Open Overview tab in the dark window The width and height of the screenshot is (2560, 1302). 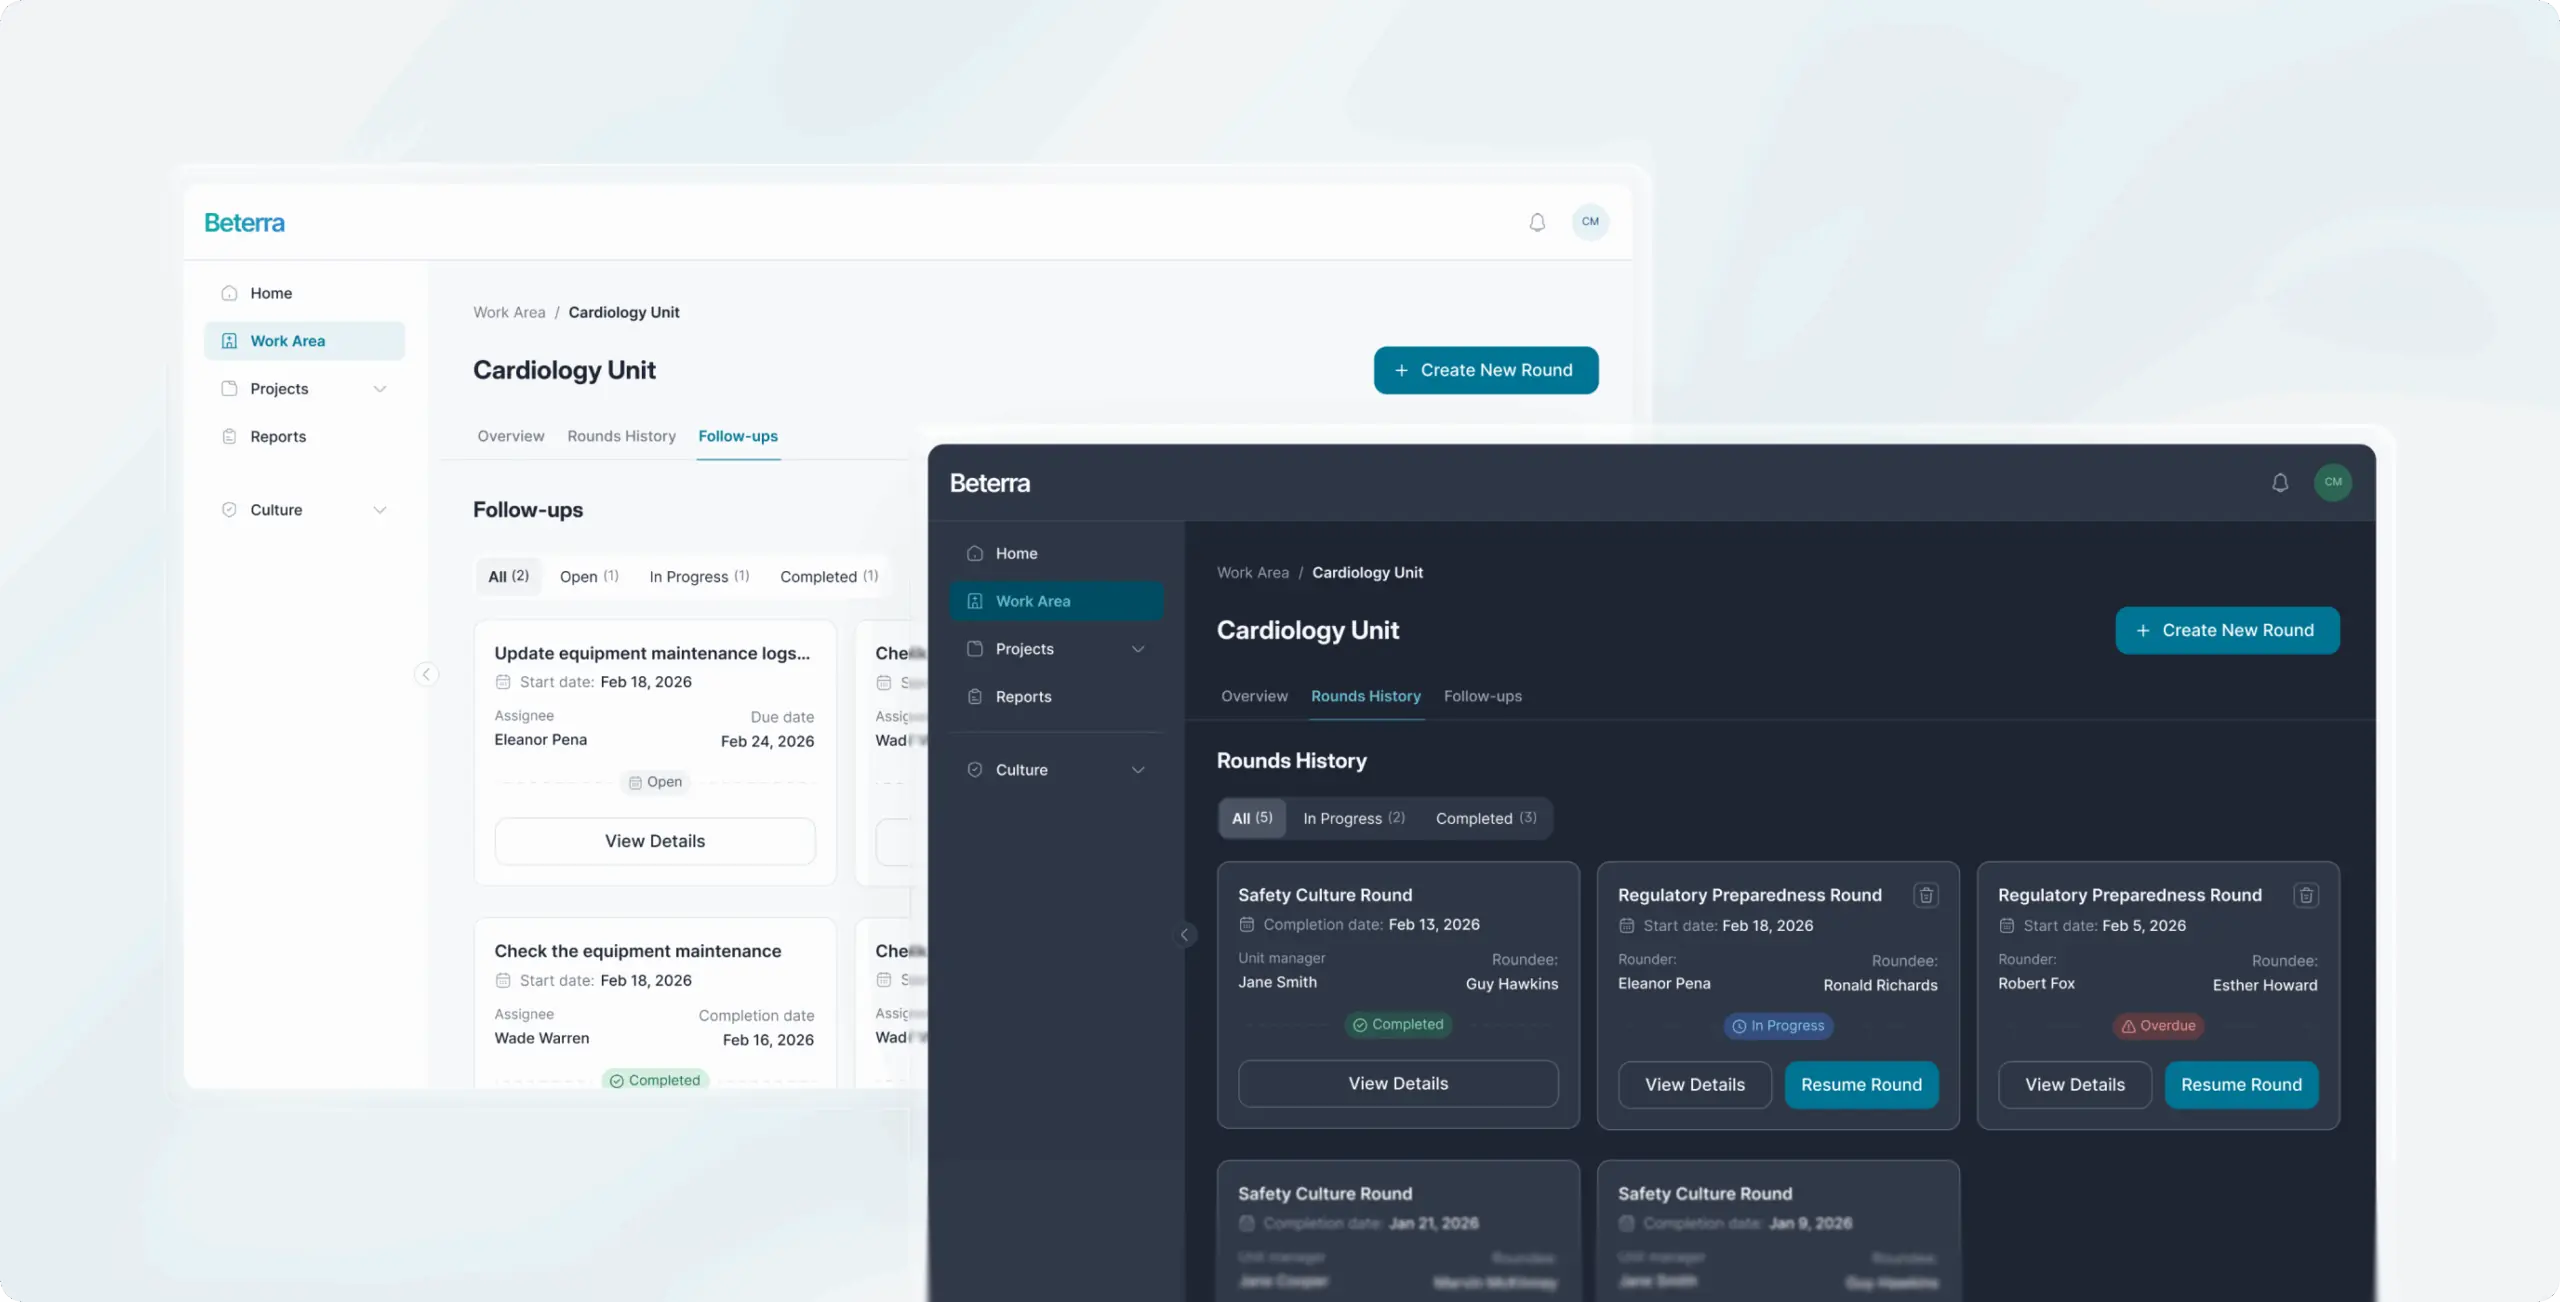coord(1255,696)
